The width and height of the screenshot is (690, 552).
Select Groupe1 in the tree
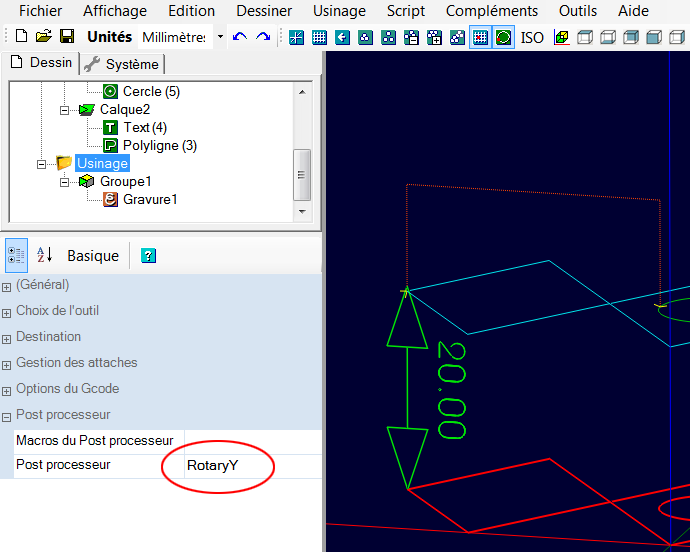click(125, 181)
